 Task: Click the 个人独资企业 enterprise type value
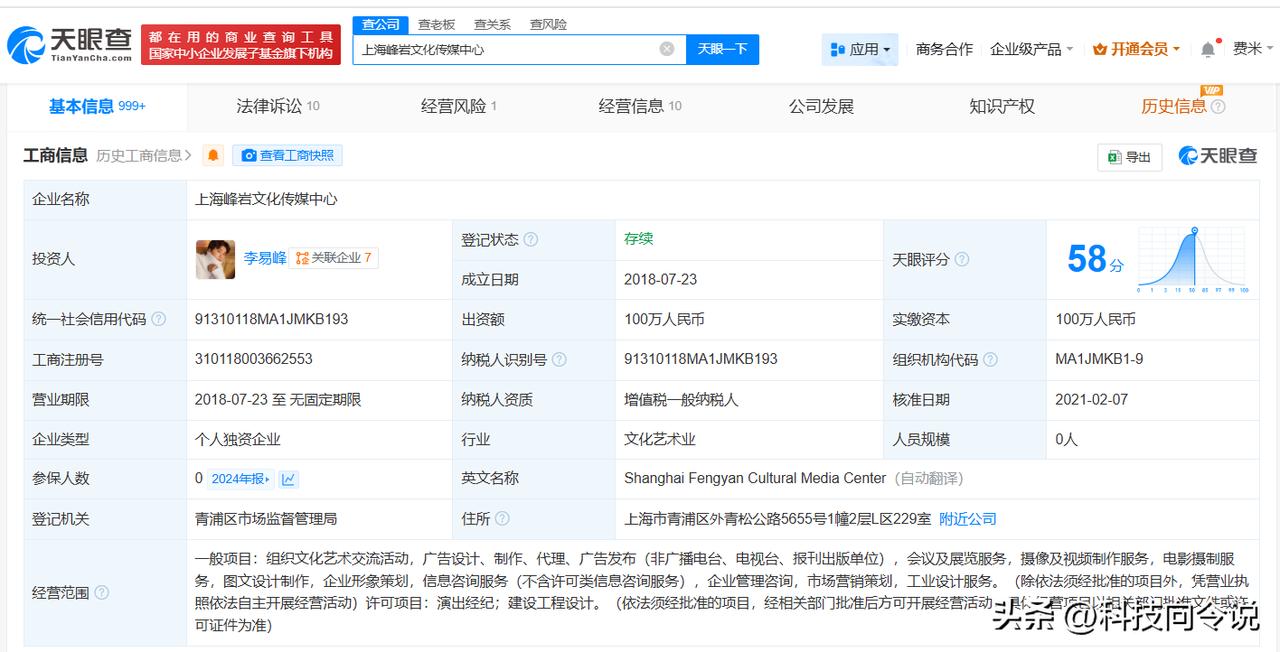point(238,439)
